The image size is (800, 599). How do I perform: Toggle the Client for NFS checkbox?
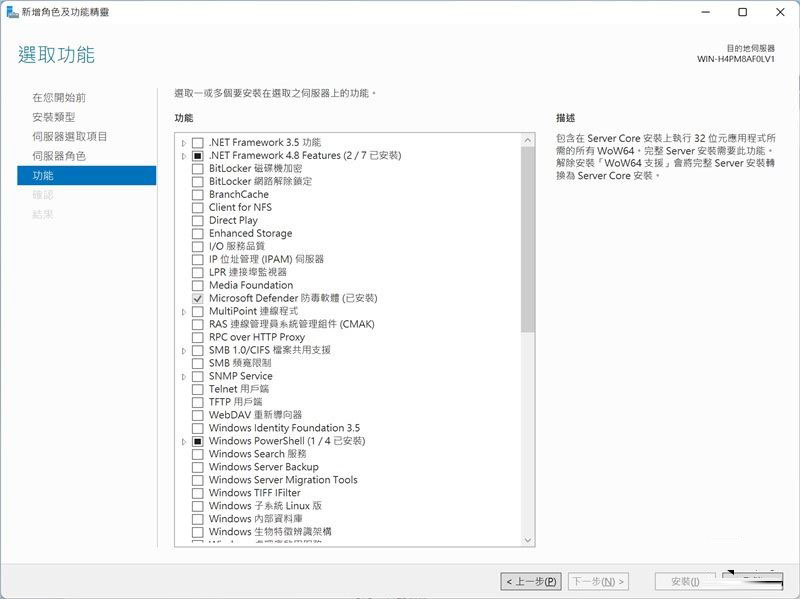(198, 208)
